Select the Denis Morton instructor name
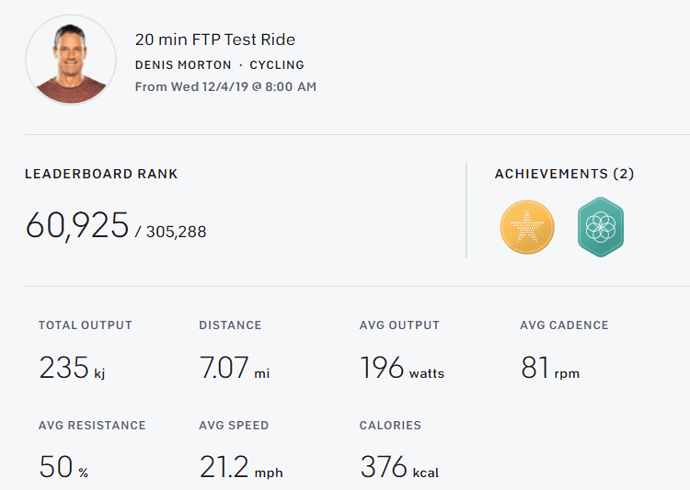The image size is (690, 490). pos(183,65)
